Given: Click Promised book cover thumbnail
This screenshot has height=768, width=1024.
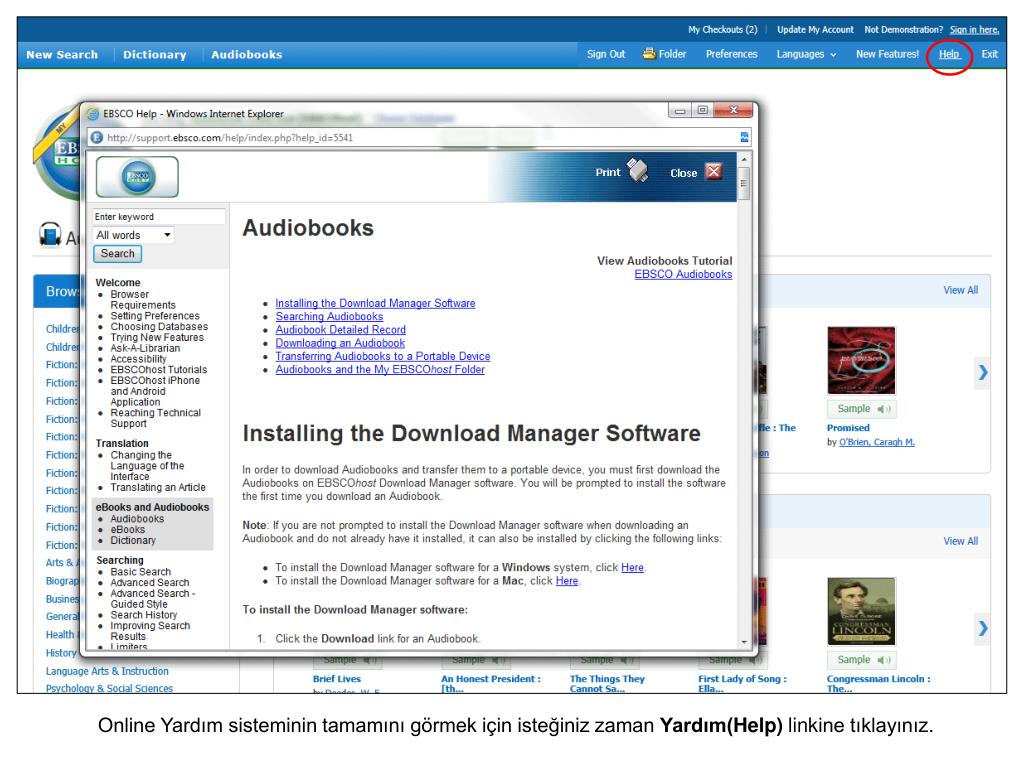Looking at the screenshot, I should 861,360.
